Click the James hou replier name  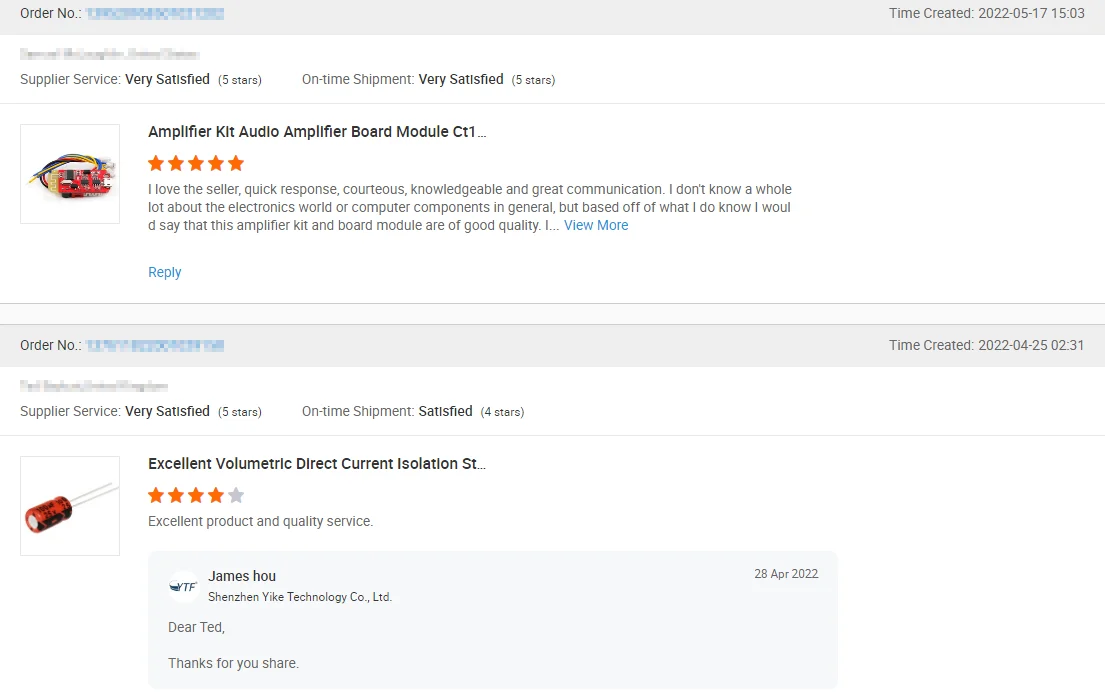point(242,576)
